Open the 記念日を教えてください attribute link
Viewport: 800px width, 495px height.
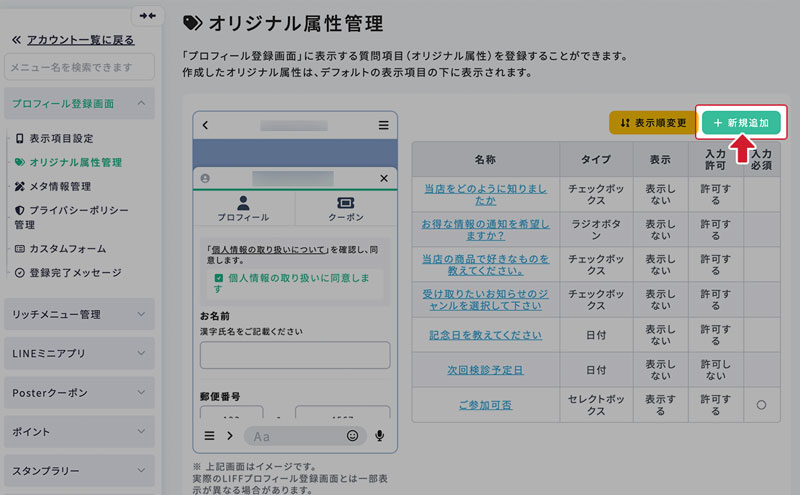point(485,335)
